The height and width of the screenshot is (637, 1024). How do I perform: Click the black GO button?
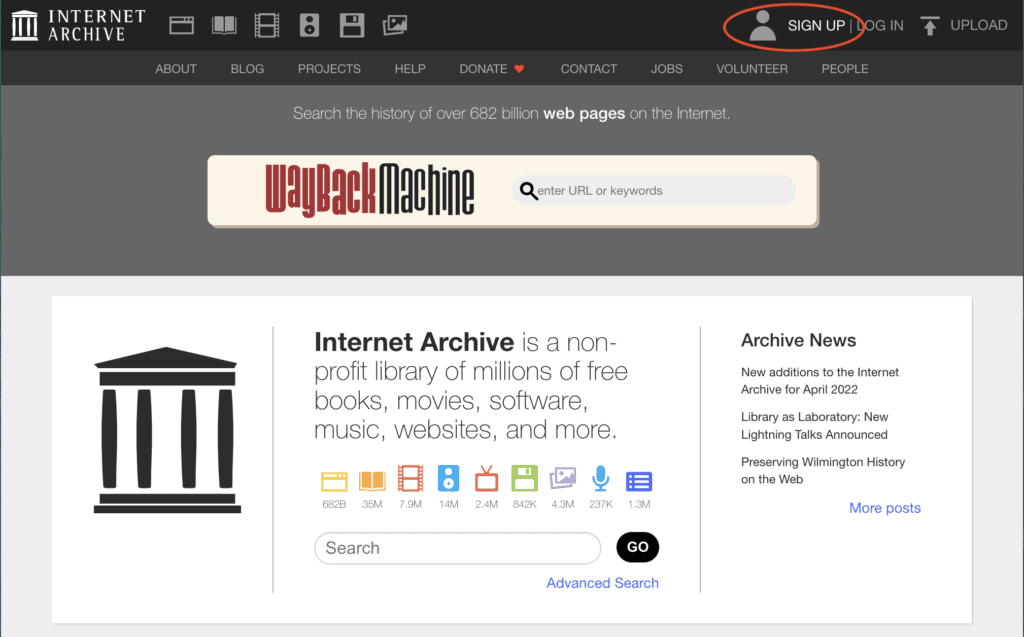pyautogui.click(x=637, y=547)
